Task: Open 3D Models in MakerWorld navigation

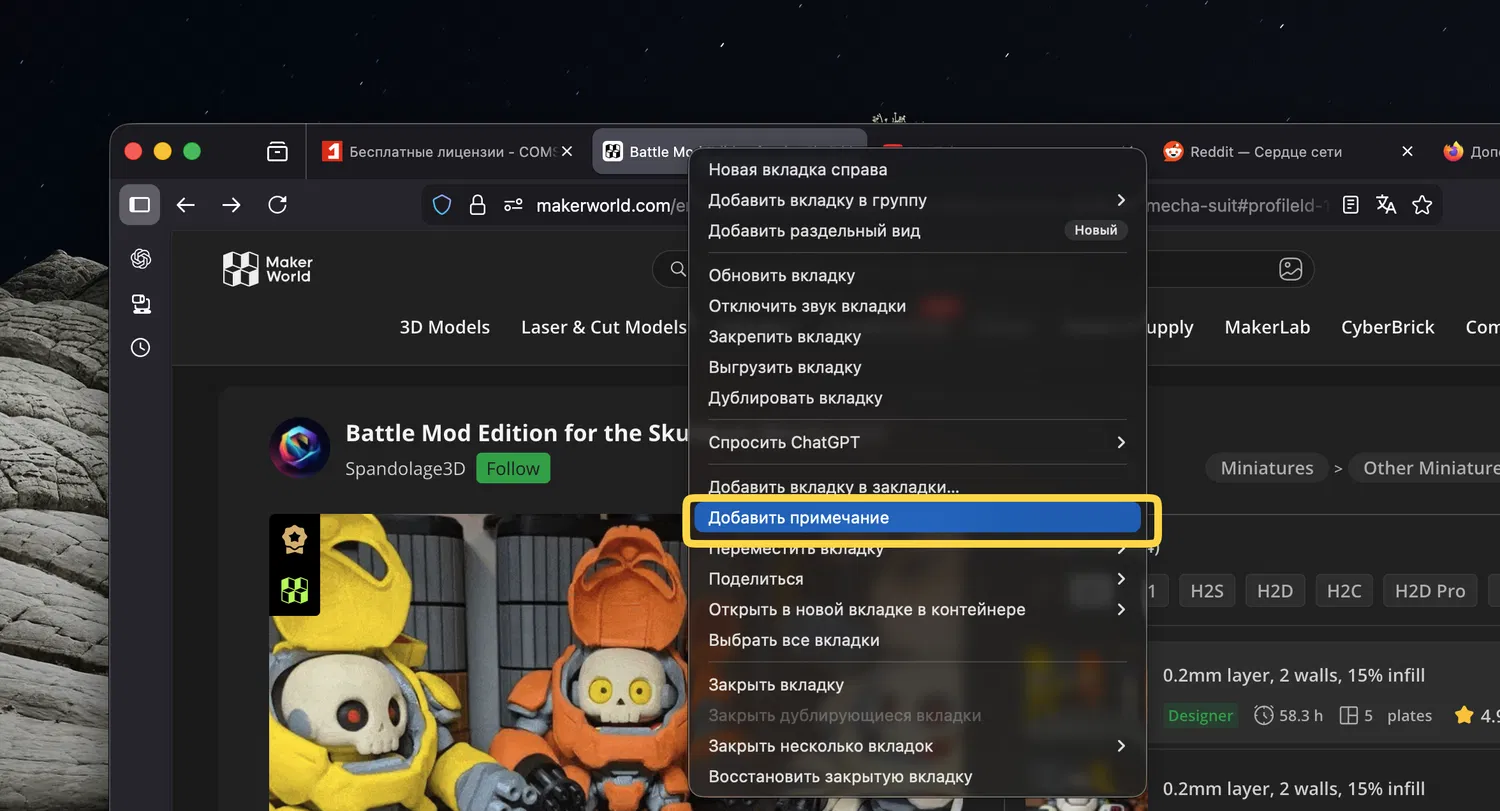Action: (445, 327)
